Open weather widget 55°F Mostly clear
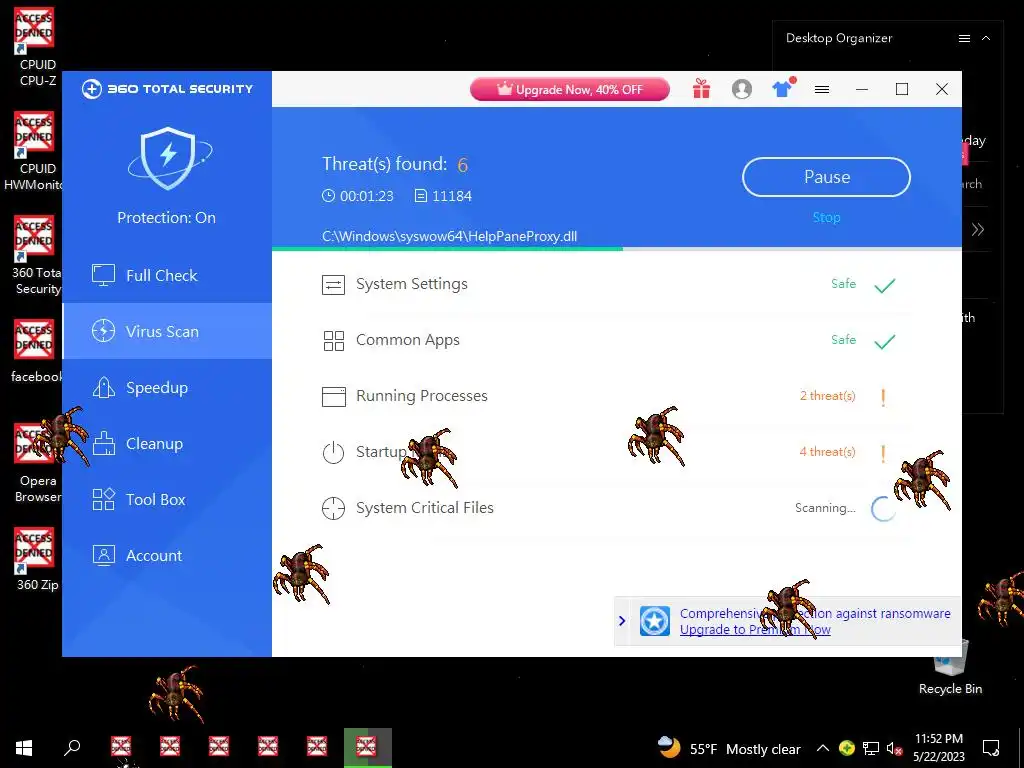 [728, 748]
